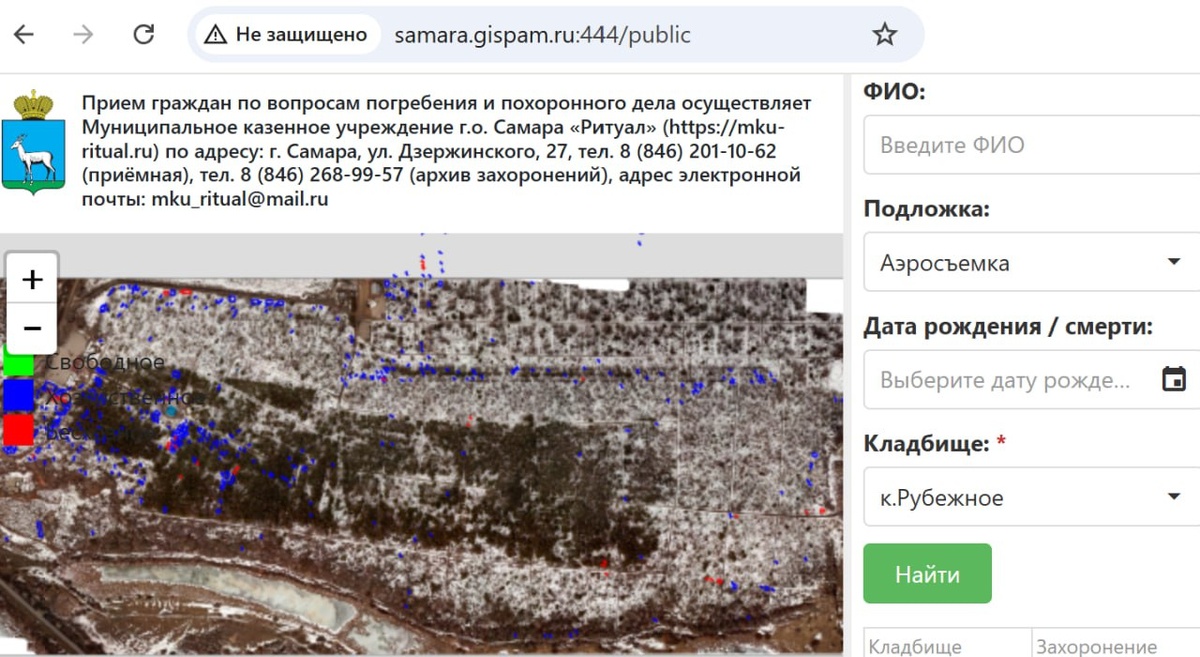Viewport: 1200px width, 657px height.
Task: Click the blue legend color swatch
Action: [x=19, y=396]
